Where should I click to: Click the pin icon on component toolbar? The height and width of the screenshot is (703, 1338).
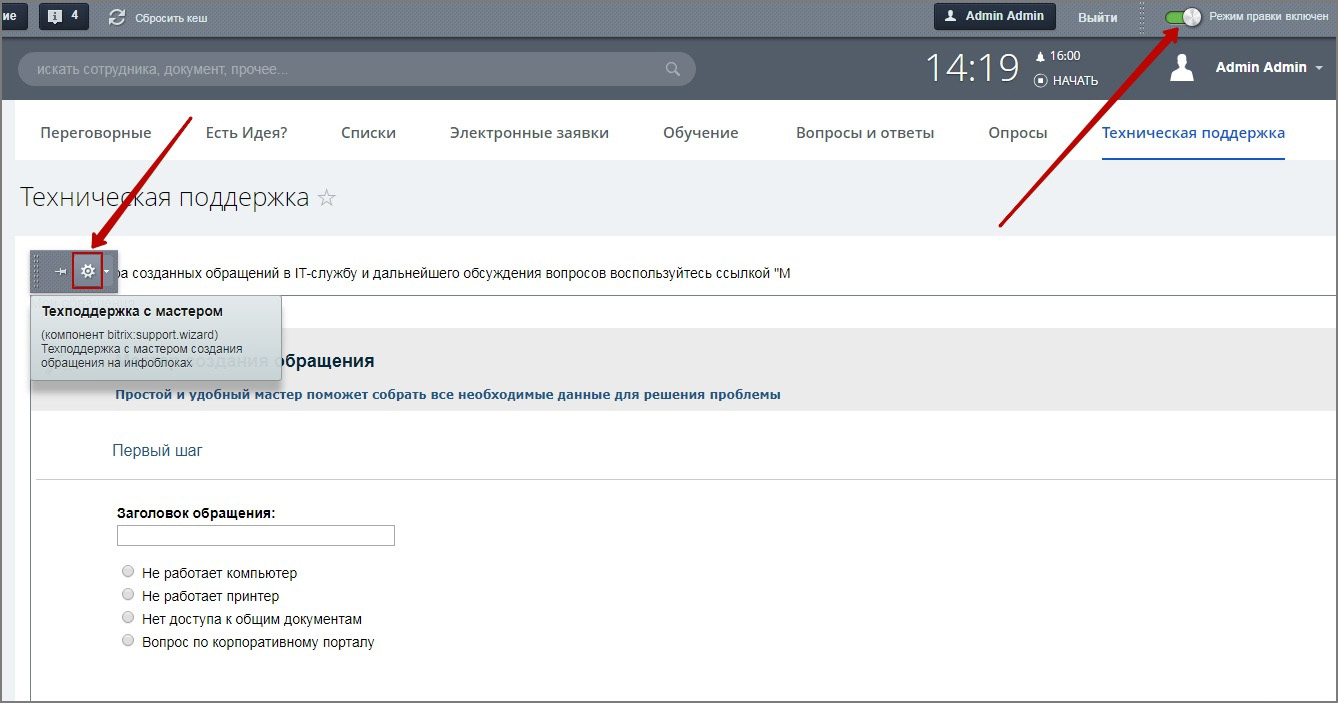pos(60,271)
